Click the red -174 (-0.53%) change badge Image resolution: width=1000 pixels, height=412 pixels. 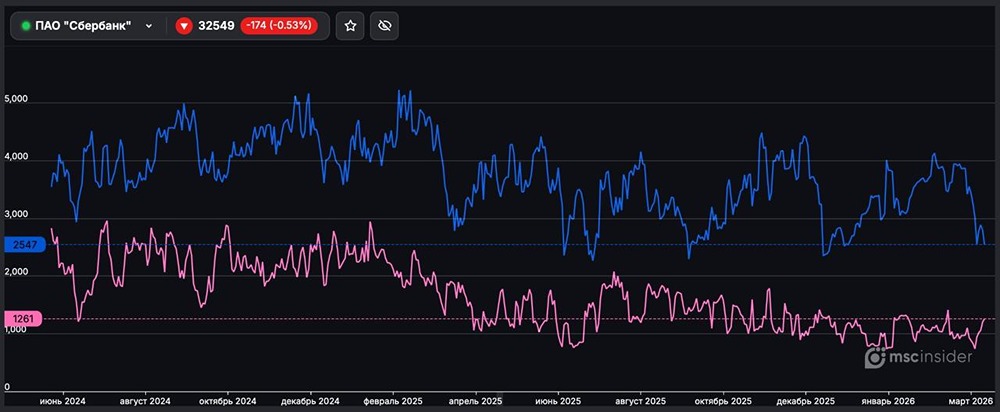[x=278, y=26]
